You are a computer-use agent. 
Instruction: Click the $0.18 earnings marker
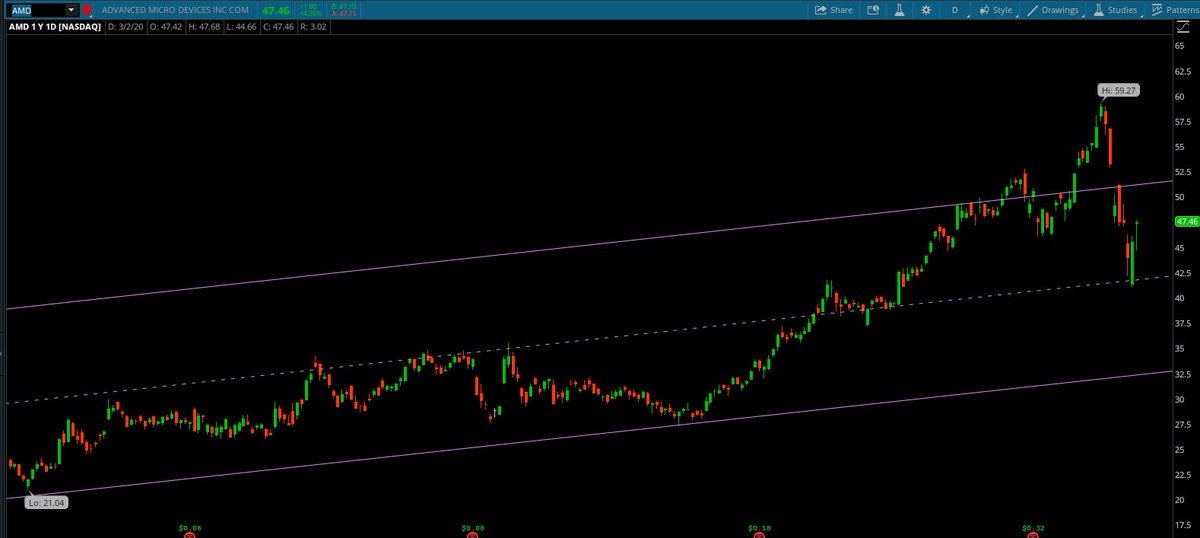757,526
